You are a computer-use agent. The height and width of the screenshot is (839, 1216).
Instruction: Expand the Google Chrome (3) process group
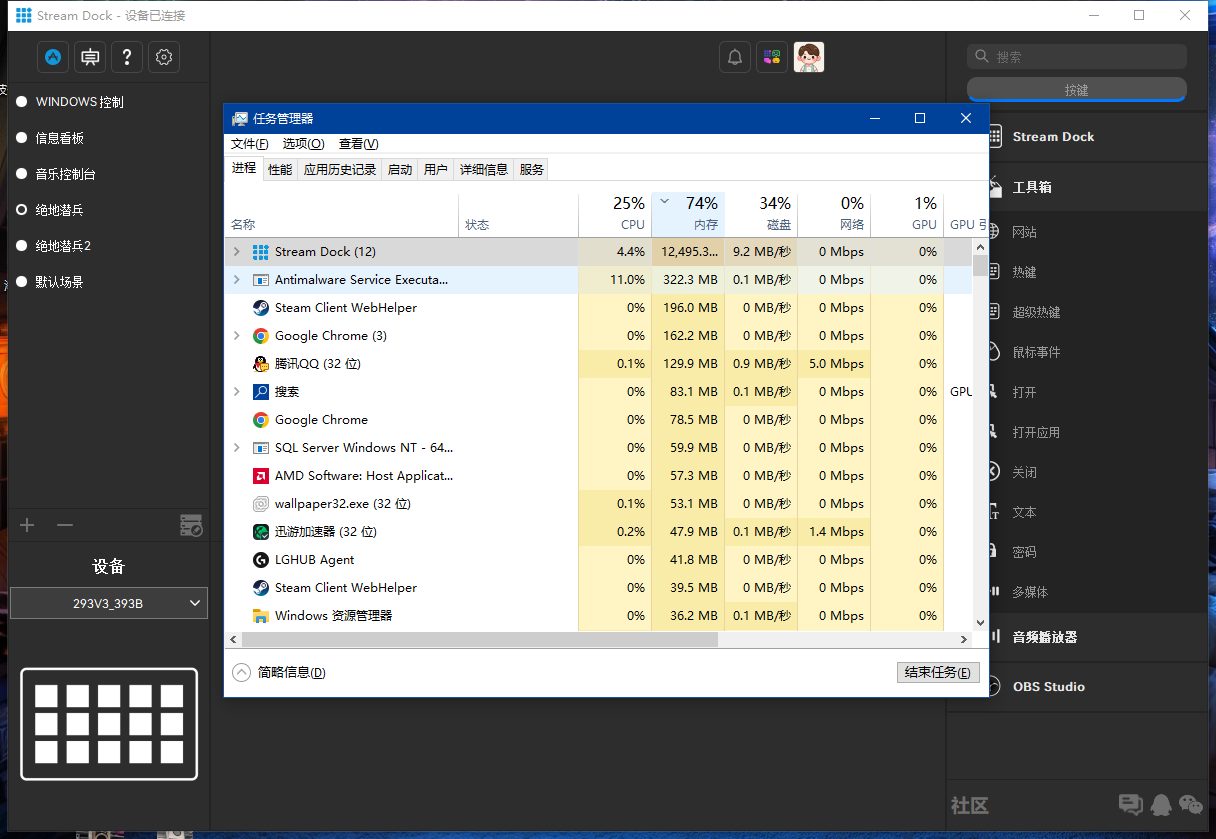coord(237,336)
